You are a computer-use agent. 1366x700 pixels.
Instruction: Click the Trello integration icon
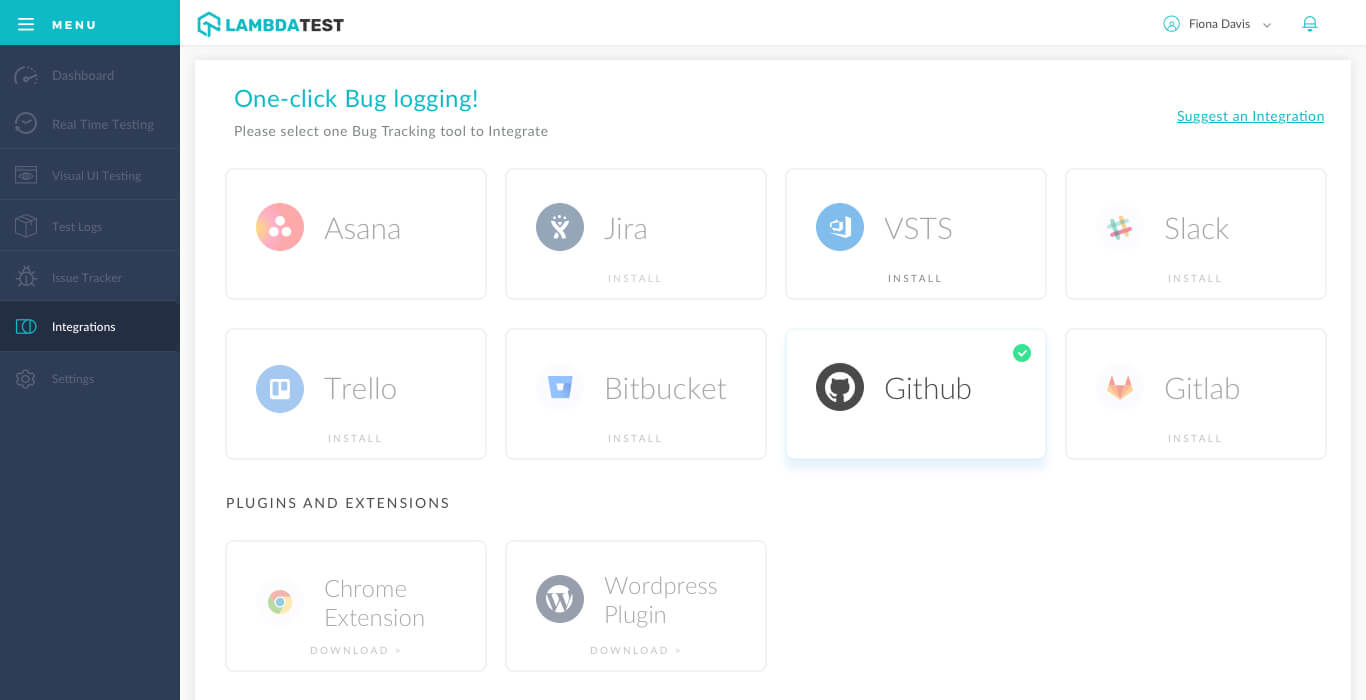coord(280,388)
